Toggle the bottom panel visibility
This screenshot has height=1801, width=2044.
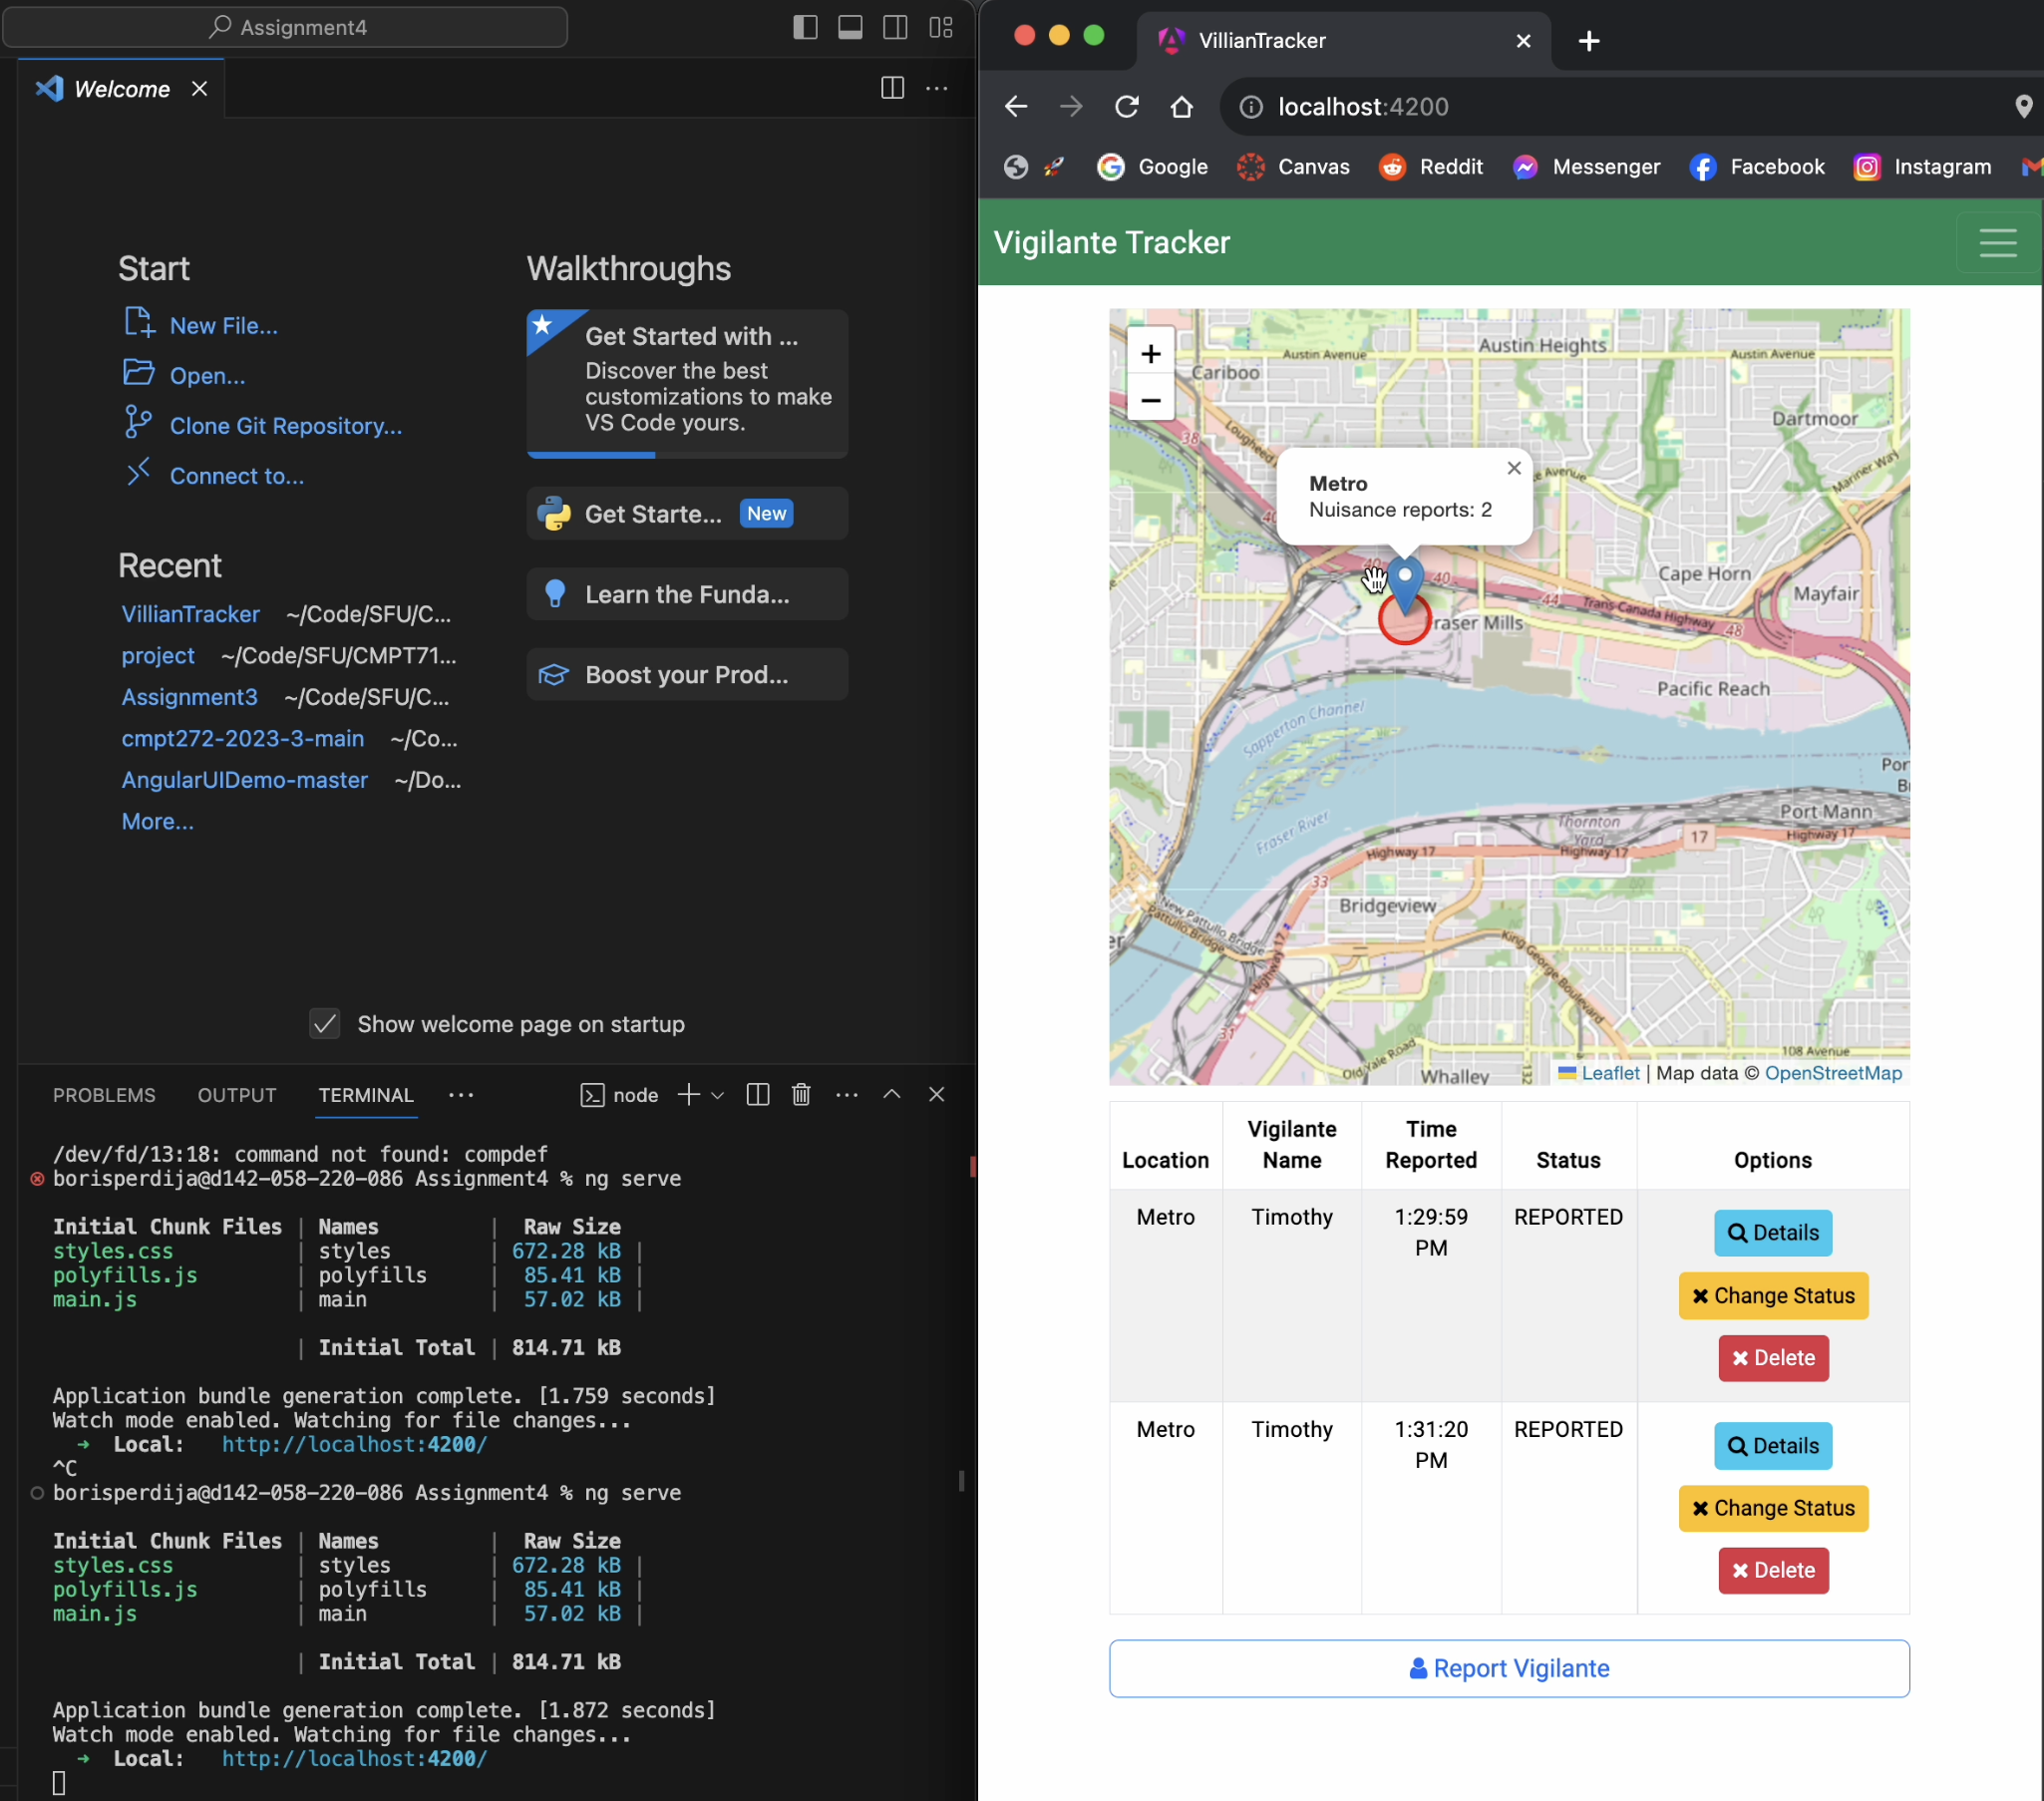click(849, 27)
